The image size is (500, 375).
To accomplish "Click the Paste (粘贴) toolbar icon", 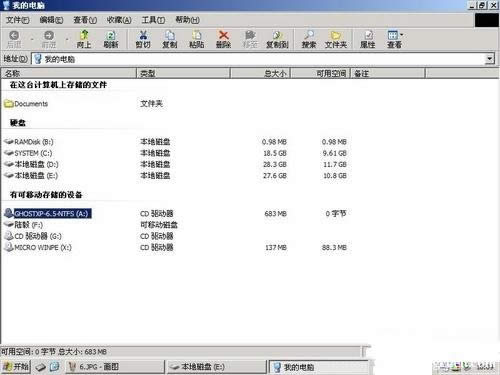I will (196, 39).
